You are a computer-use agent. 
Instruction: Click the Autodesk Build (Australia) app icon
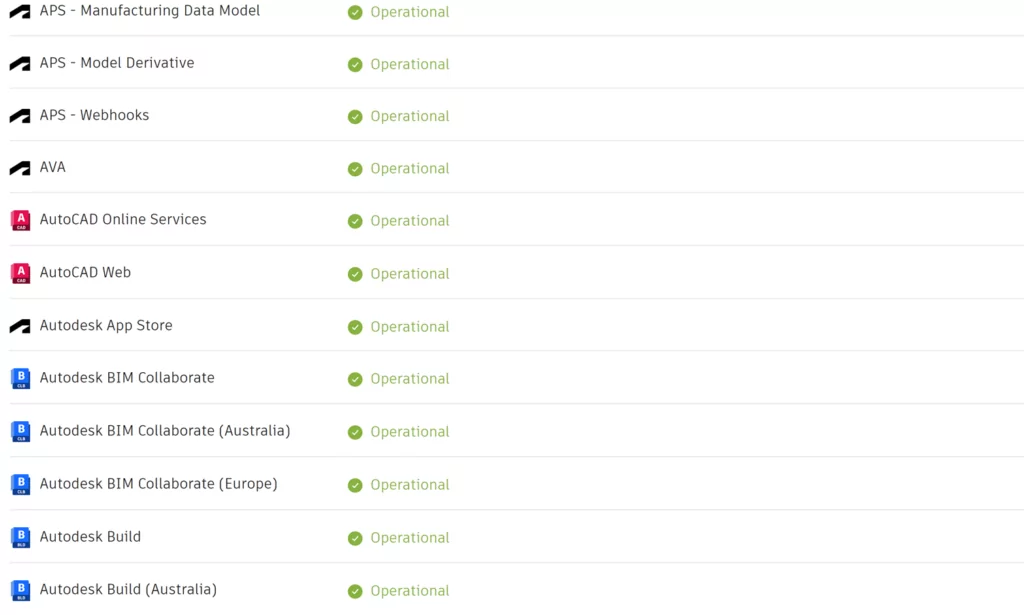20,590
